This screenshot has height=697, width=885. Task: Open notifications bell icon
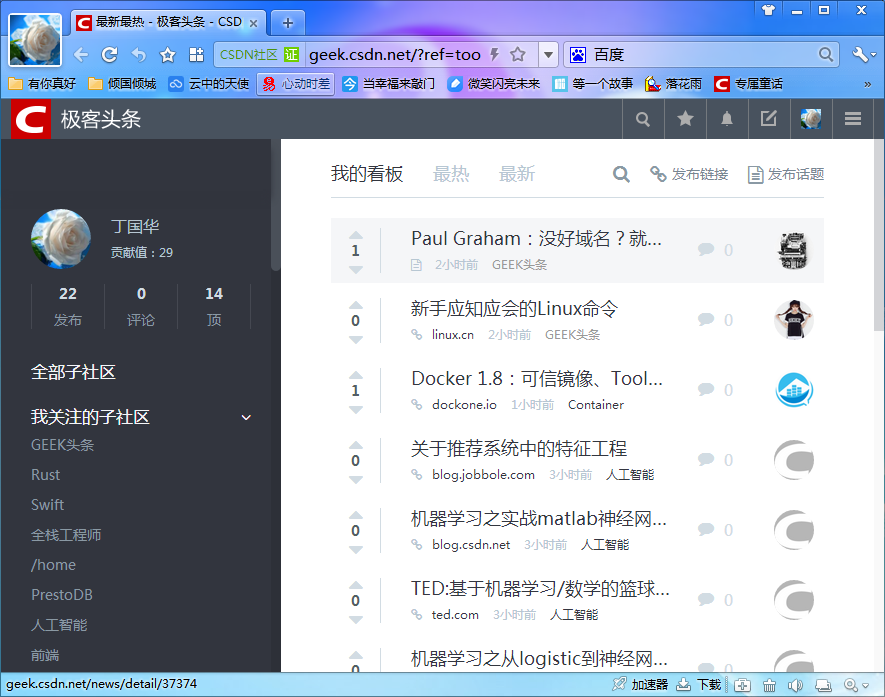(727, 119)
